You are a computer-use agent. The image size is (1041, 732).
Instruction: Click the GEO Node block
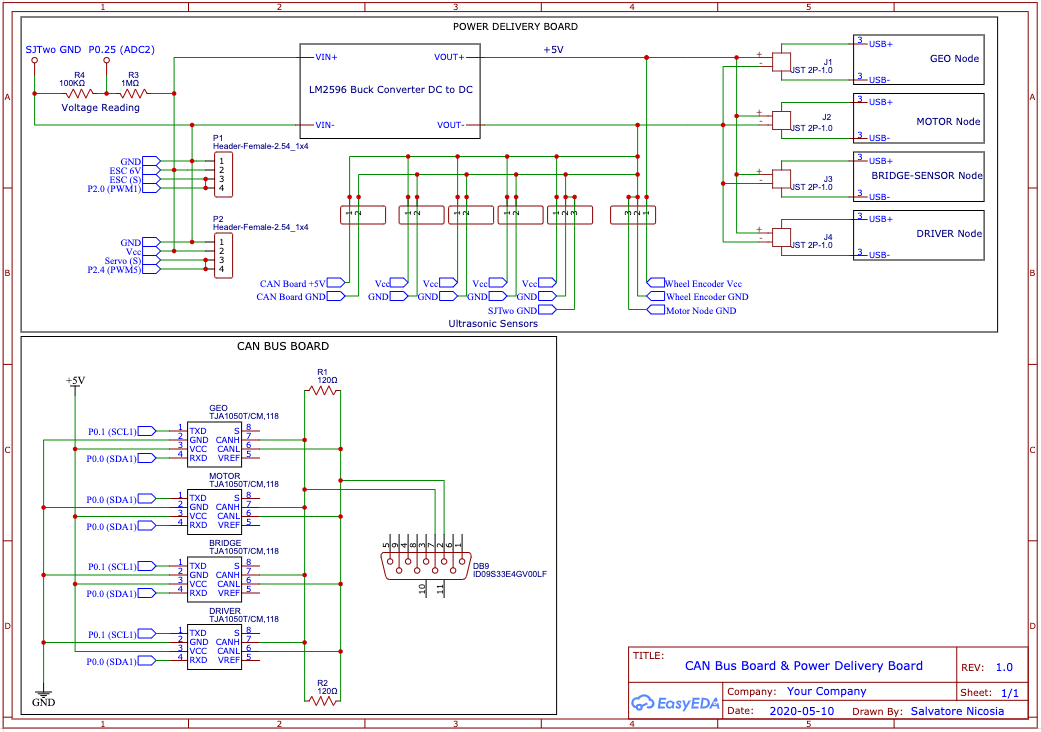pyautogui.click(x=918, y=60)
